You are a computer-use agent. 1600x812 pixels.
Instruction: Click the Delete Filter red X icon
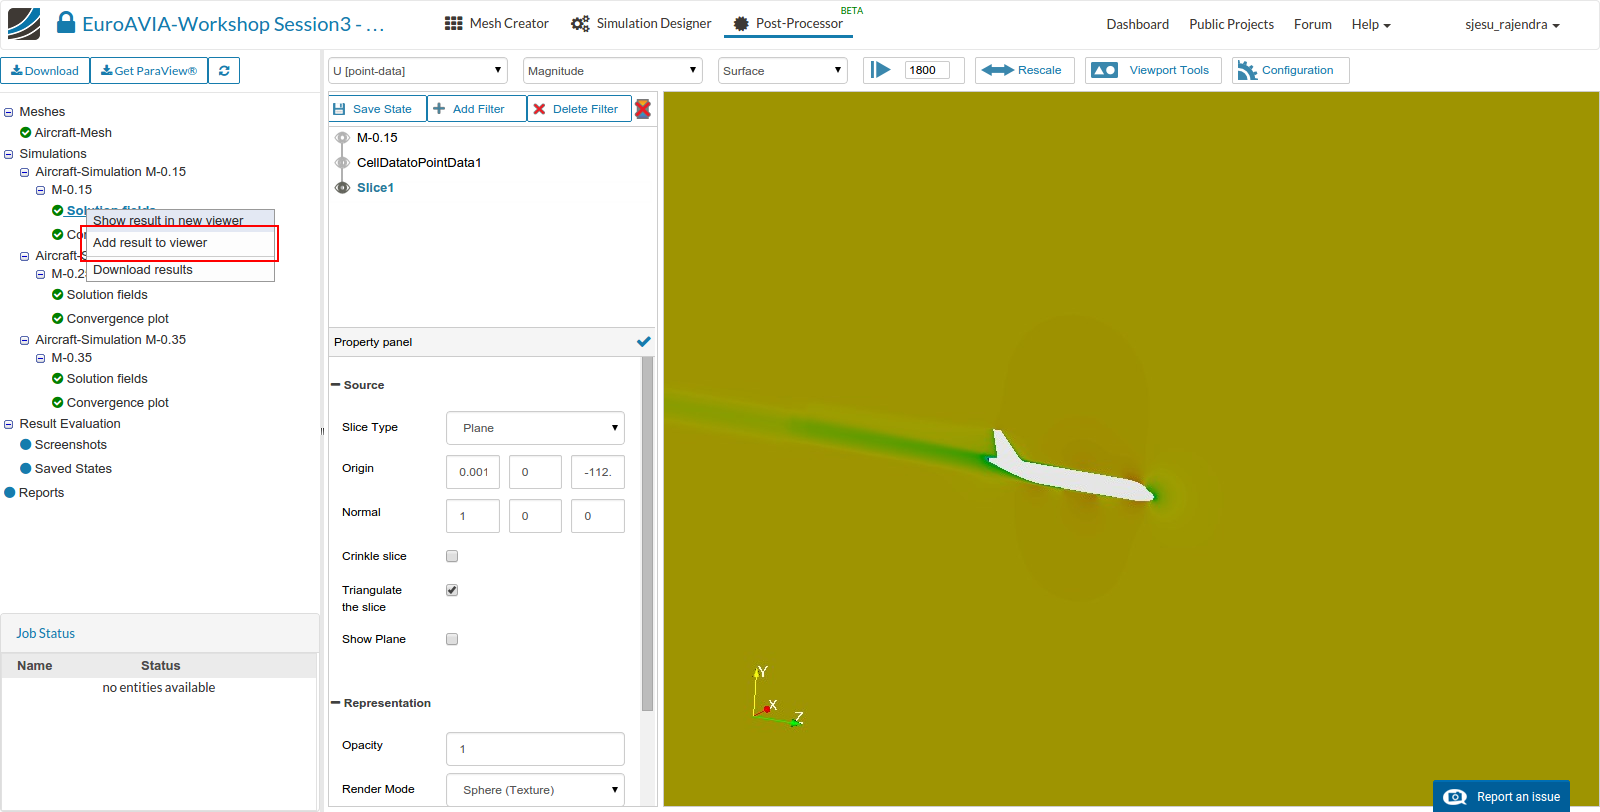coord(540,109)
